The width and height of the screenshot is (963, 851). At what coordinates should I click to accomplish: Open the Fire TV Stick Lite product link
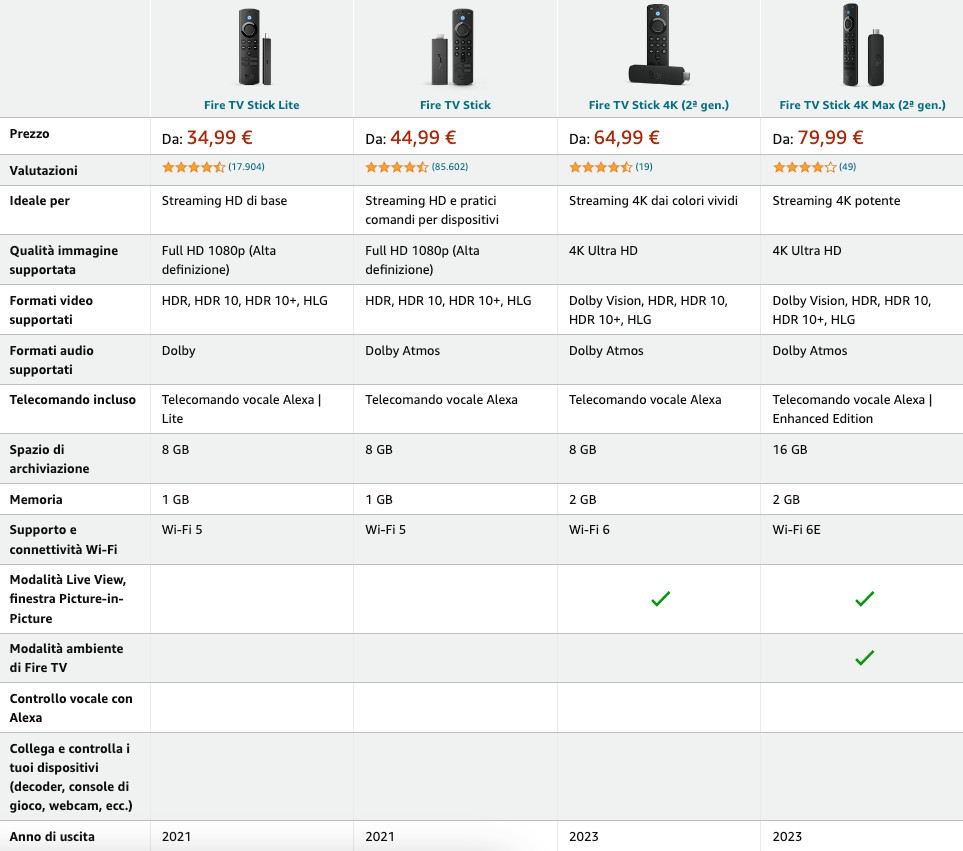pyautogui.click(x=251, y=105)
